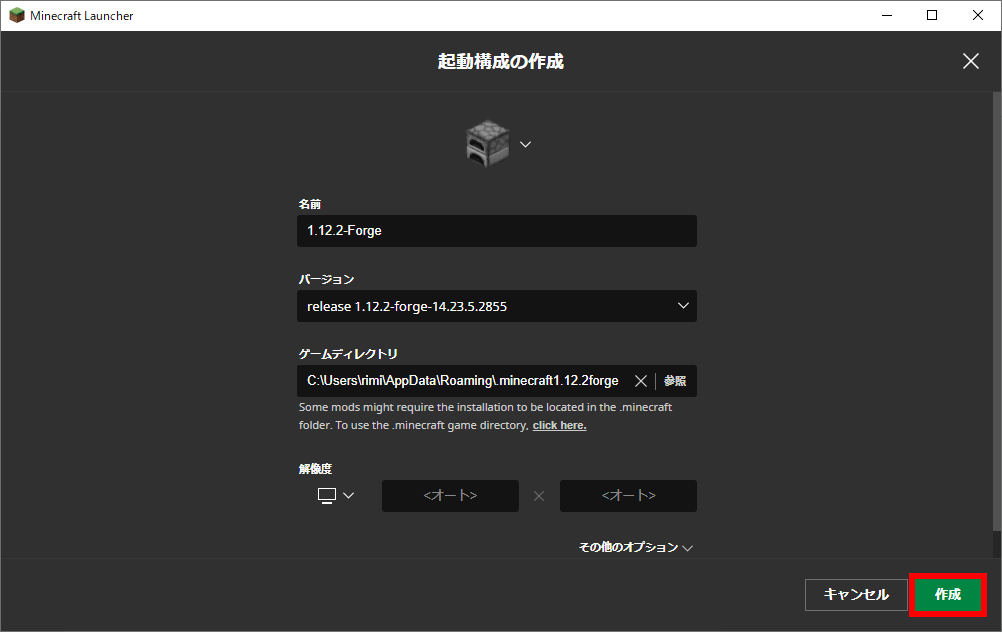The image size is (1002, 632).
Task: Click the monitor icon under 解像度
Action: click(x=324, y=495)
